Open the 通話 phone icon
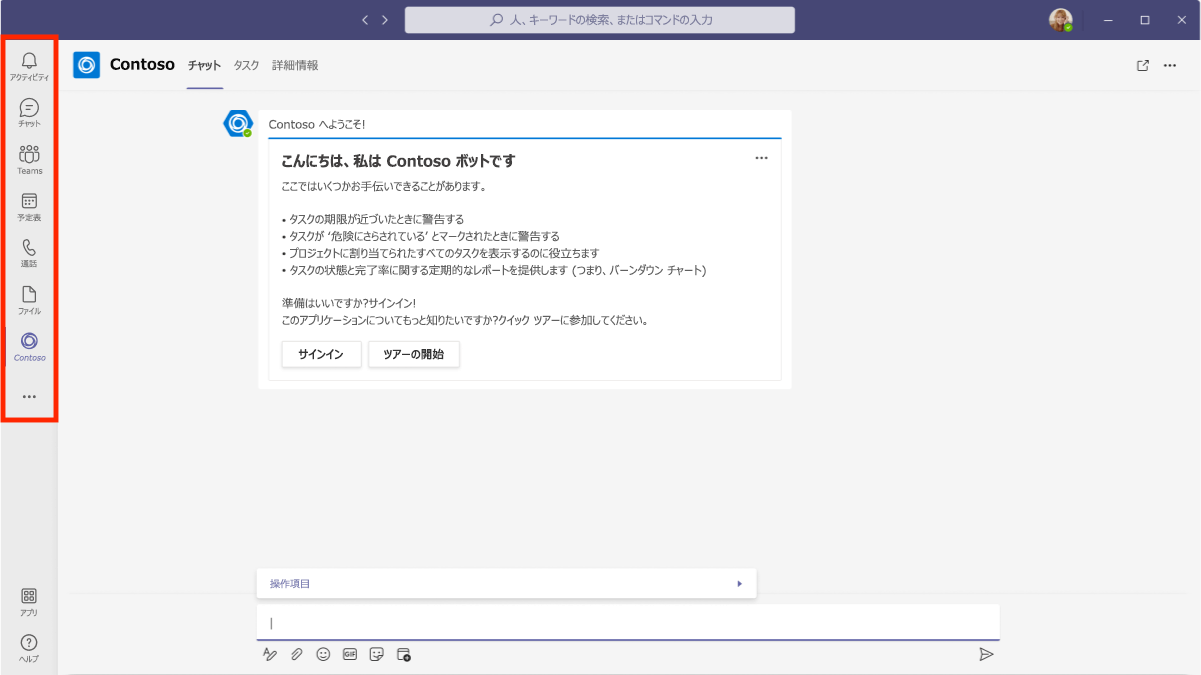The height and width of the screenshot is (675, 1201). point(29,253)
